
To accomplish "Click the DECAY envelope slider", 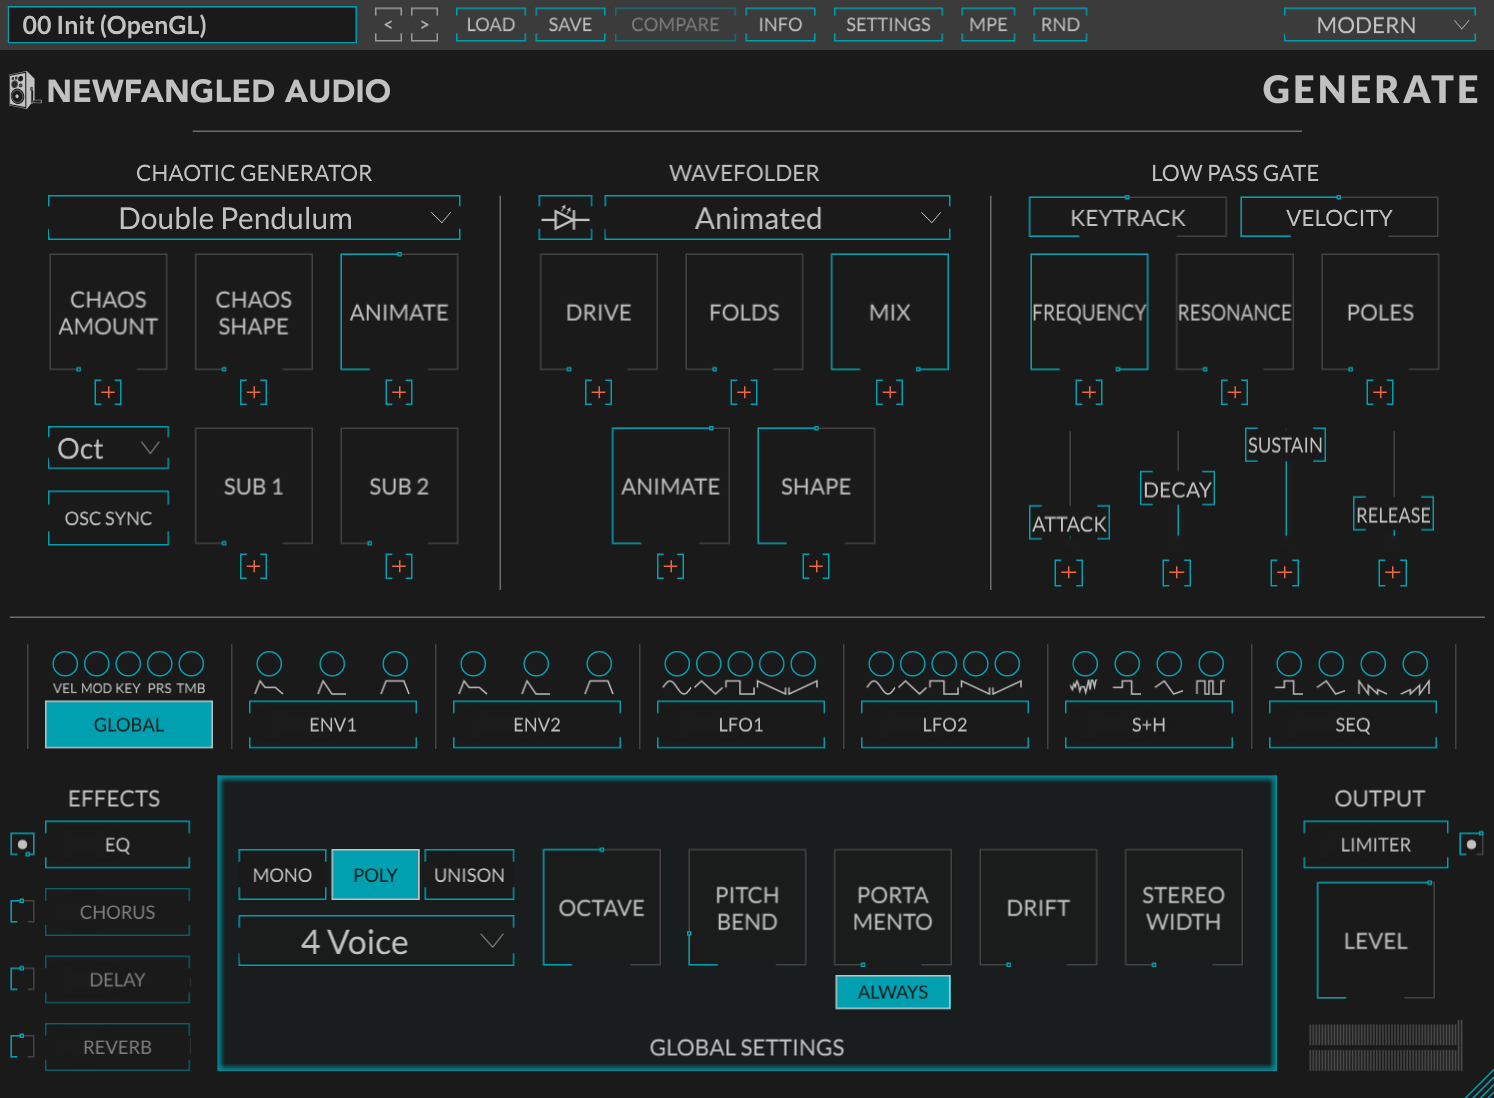I will click(1178, 489).
